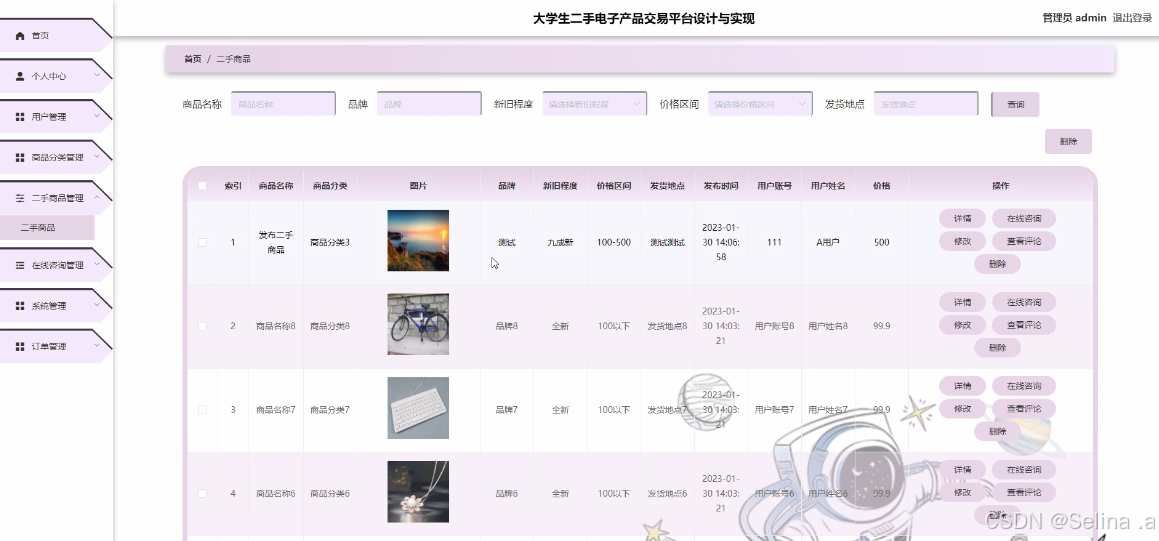Expand the 用户管理 chevron
Viewport: 1159px width, 541px height.
97,116
